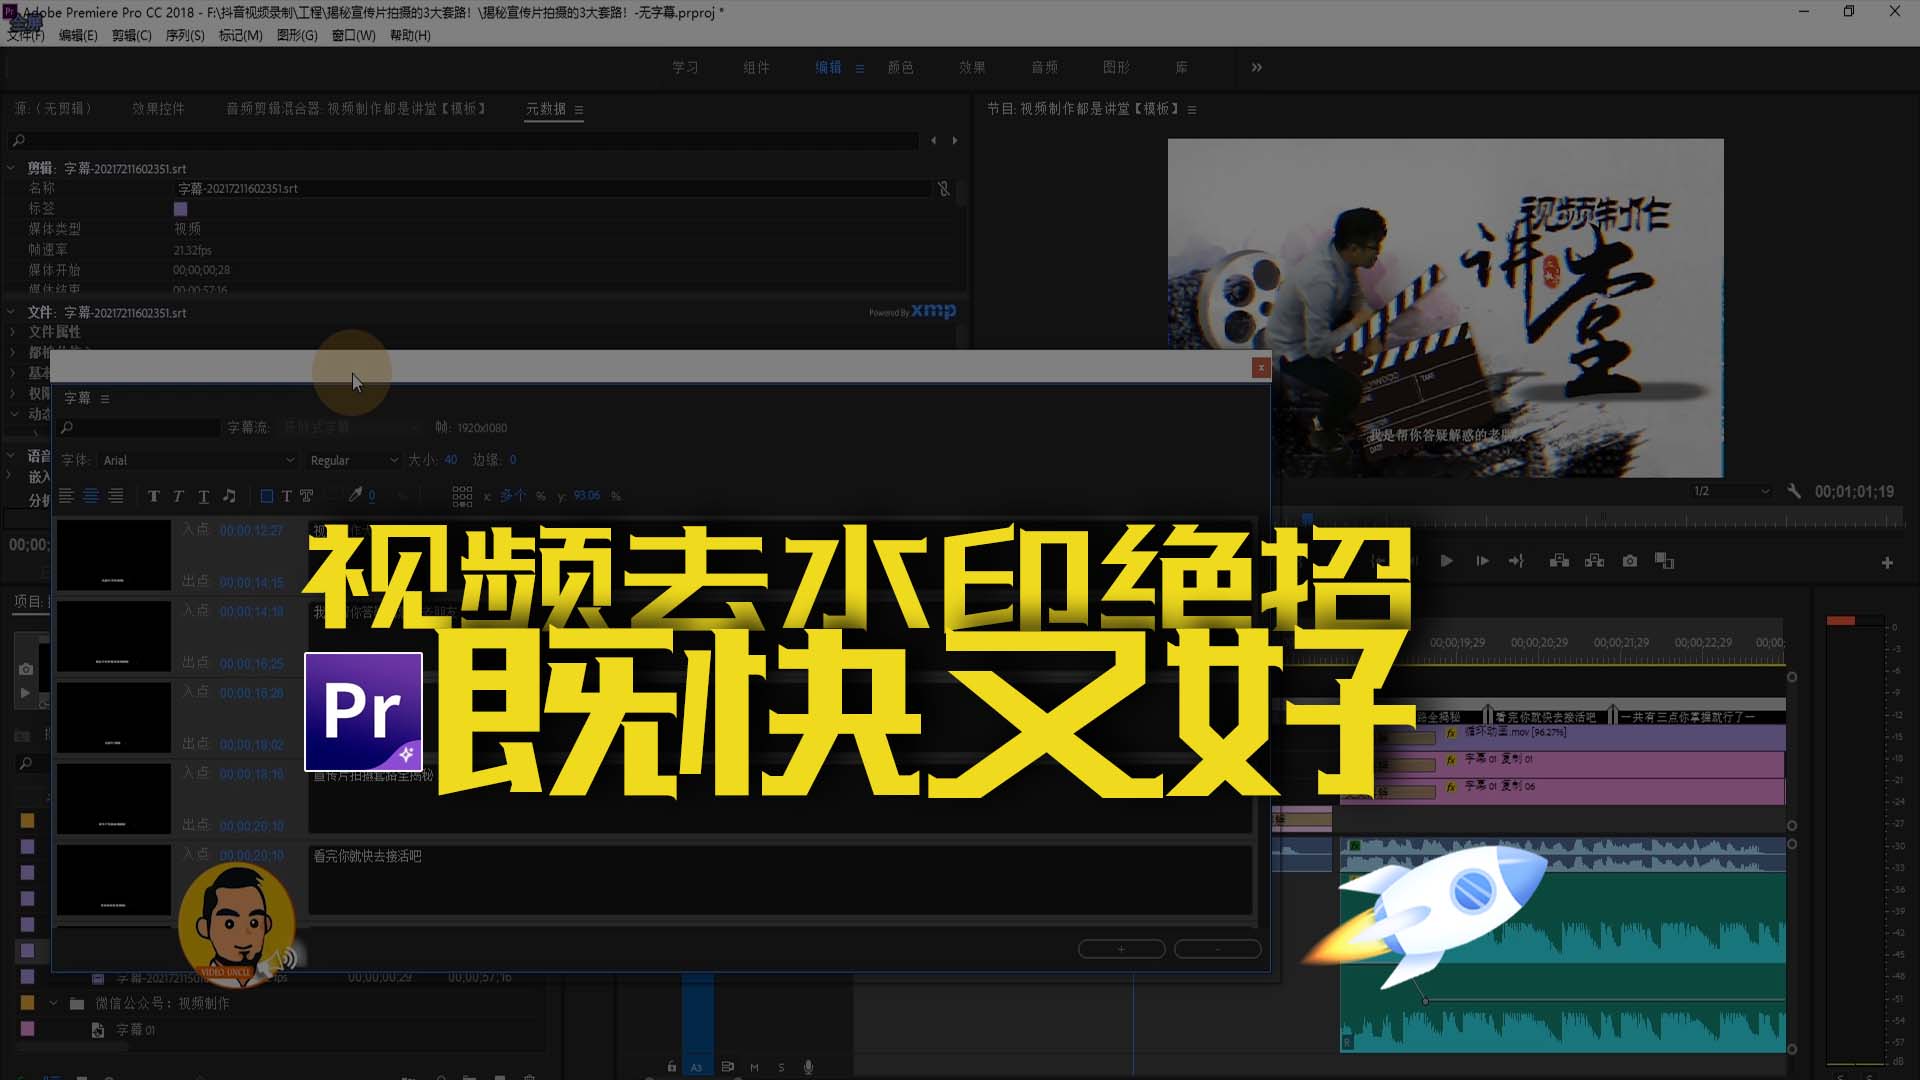This screenshot has height=1080, width=1920.
Task: Select the caption thumbnail starting at 00;00;12;27
Action: [x=114, y=555]
